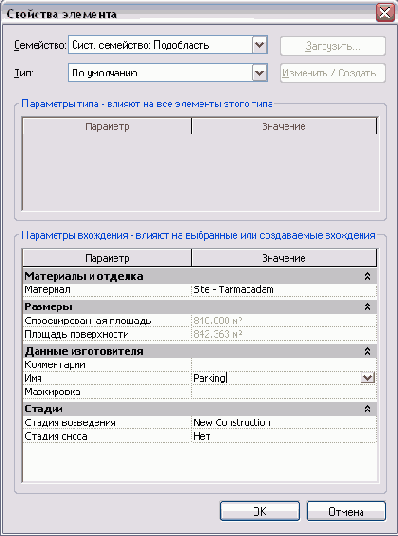The height and width of the screenshot is (536, 398).
Task: Click the 810.000 m² projected area value
Action: (218, 321)
